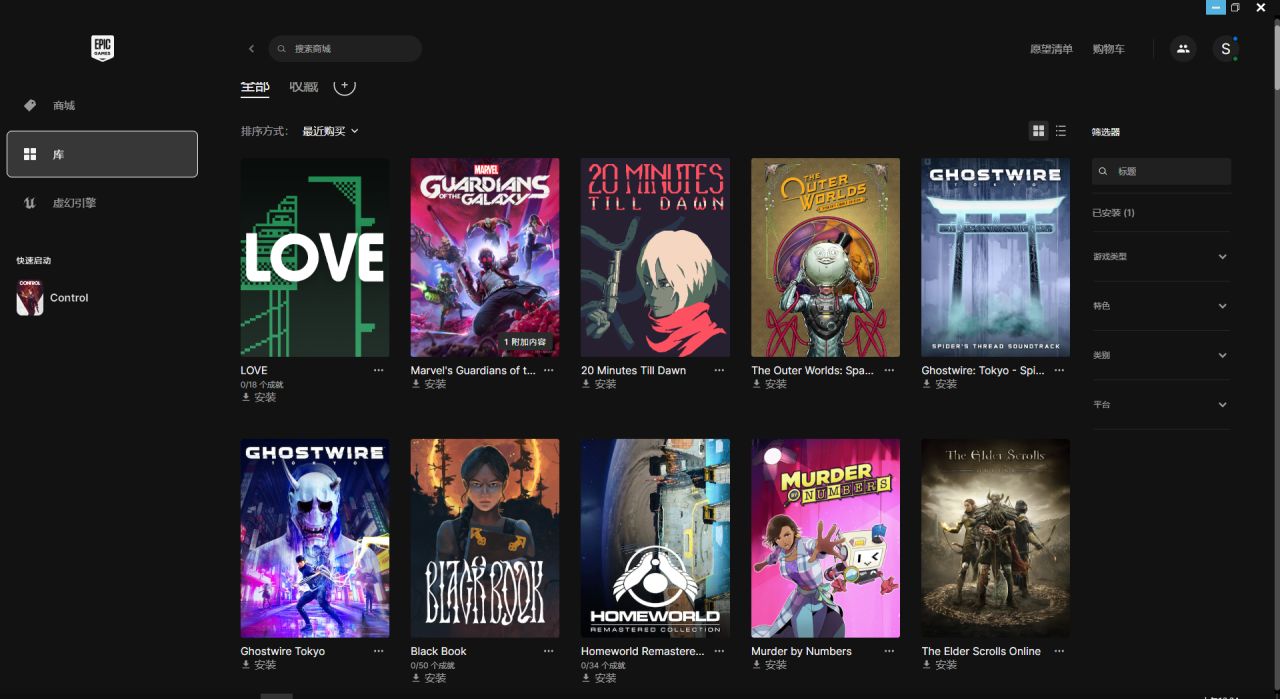This screenshot has width=1280, height=699.
Task: Open more options for Marvel's Guardians
Action: (x=549, y=370)
